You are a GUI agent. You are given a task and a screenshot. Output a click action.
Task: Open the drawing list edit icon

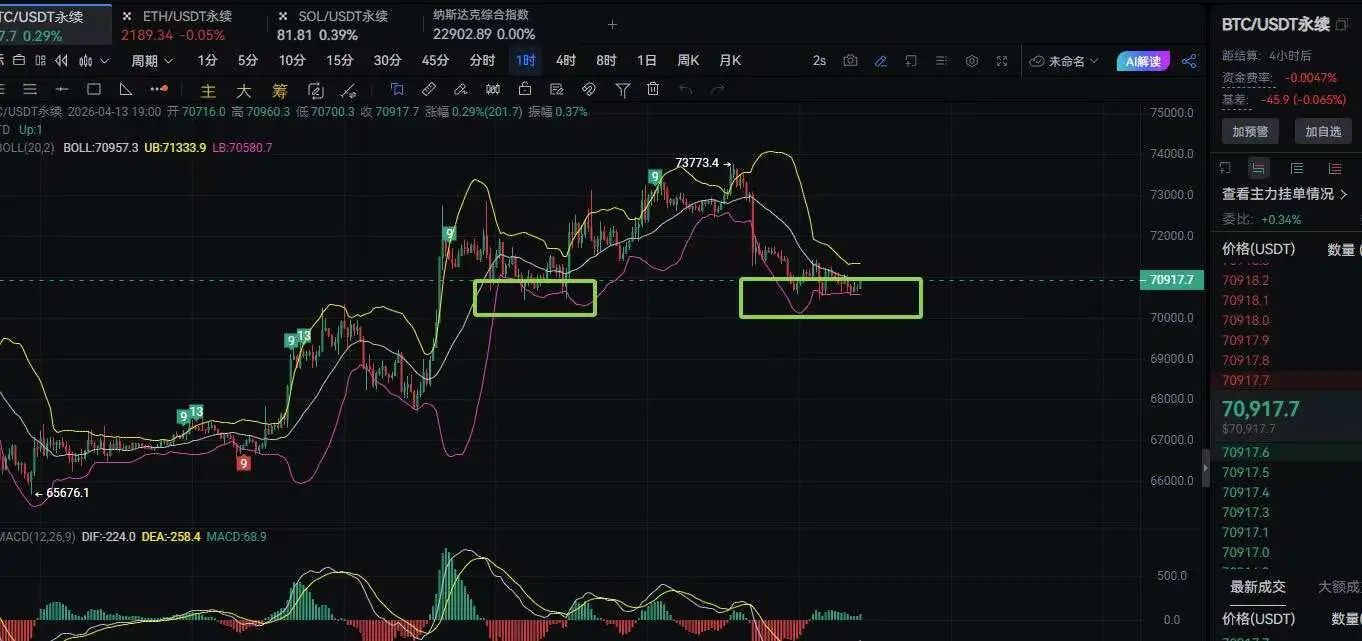click(556, 89)
